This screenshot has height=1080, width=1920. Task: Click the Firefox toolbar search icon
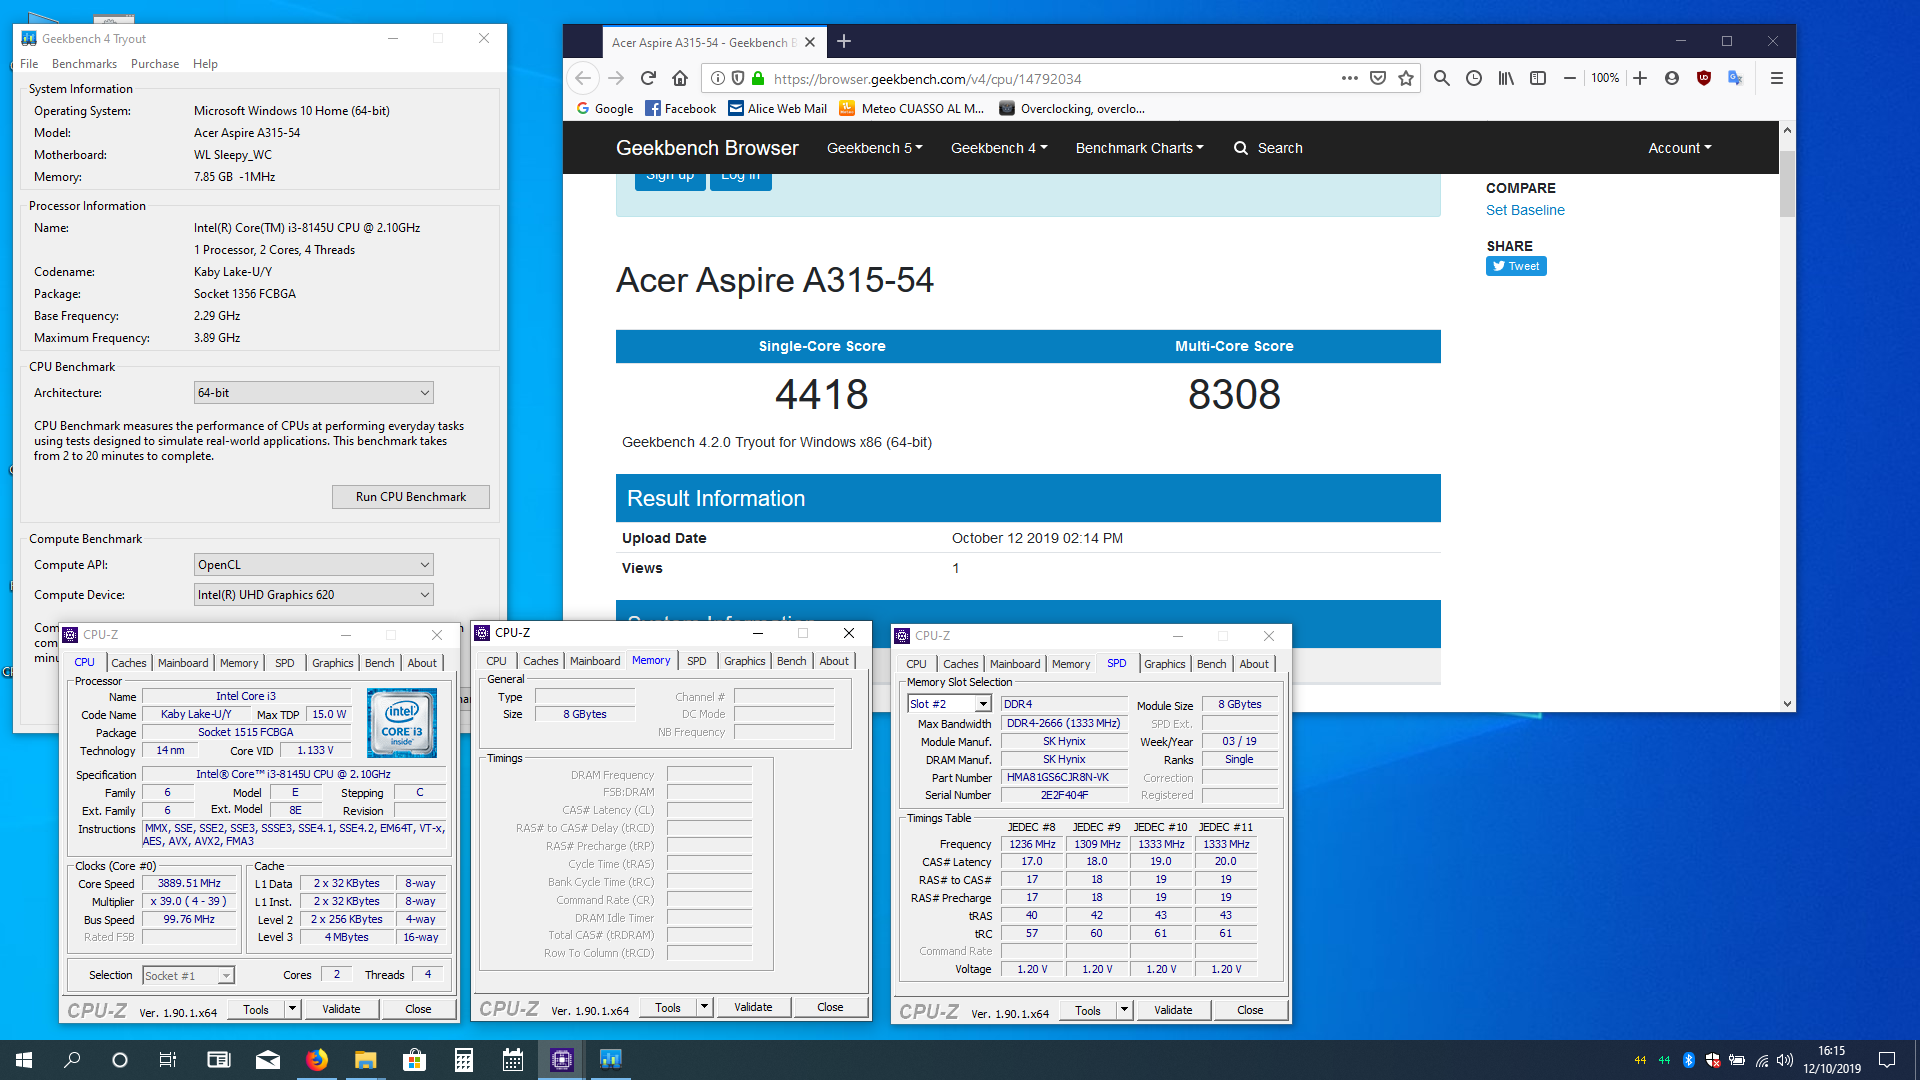point(1442,78)
